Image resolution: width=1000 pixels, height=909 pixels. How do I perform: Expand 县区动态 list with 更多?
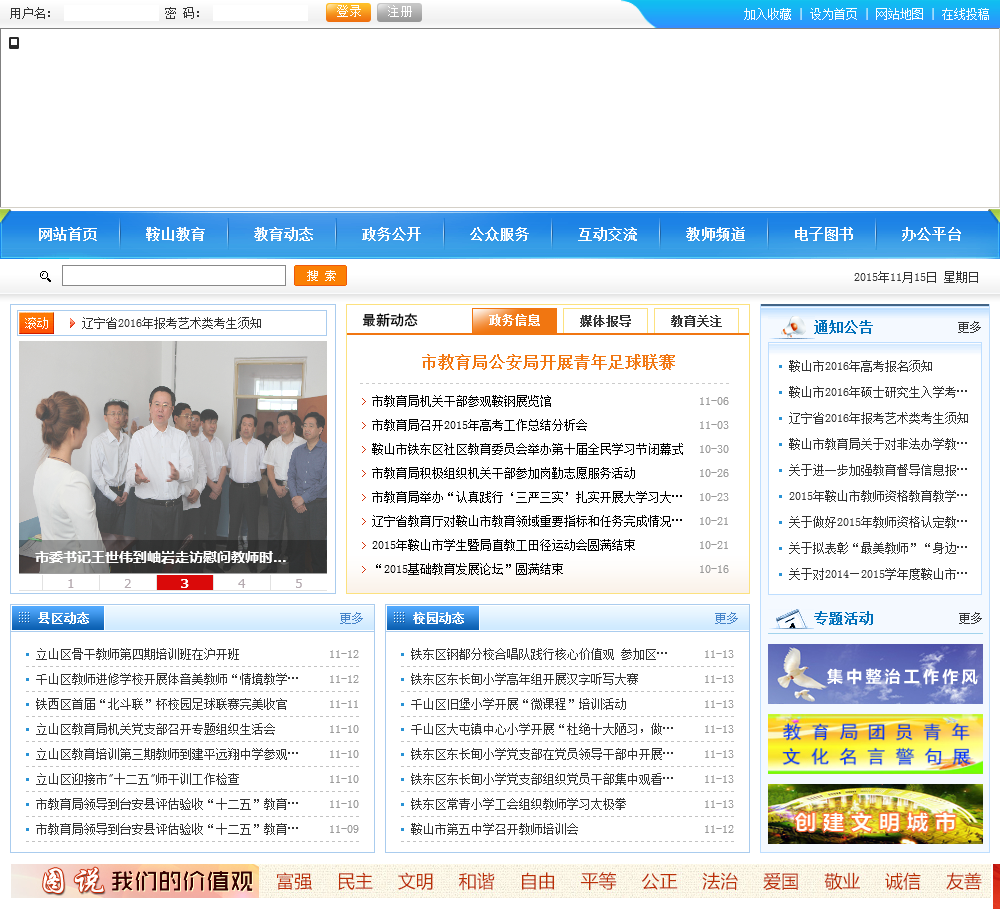(x=351, y=618)
